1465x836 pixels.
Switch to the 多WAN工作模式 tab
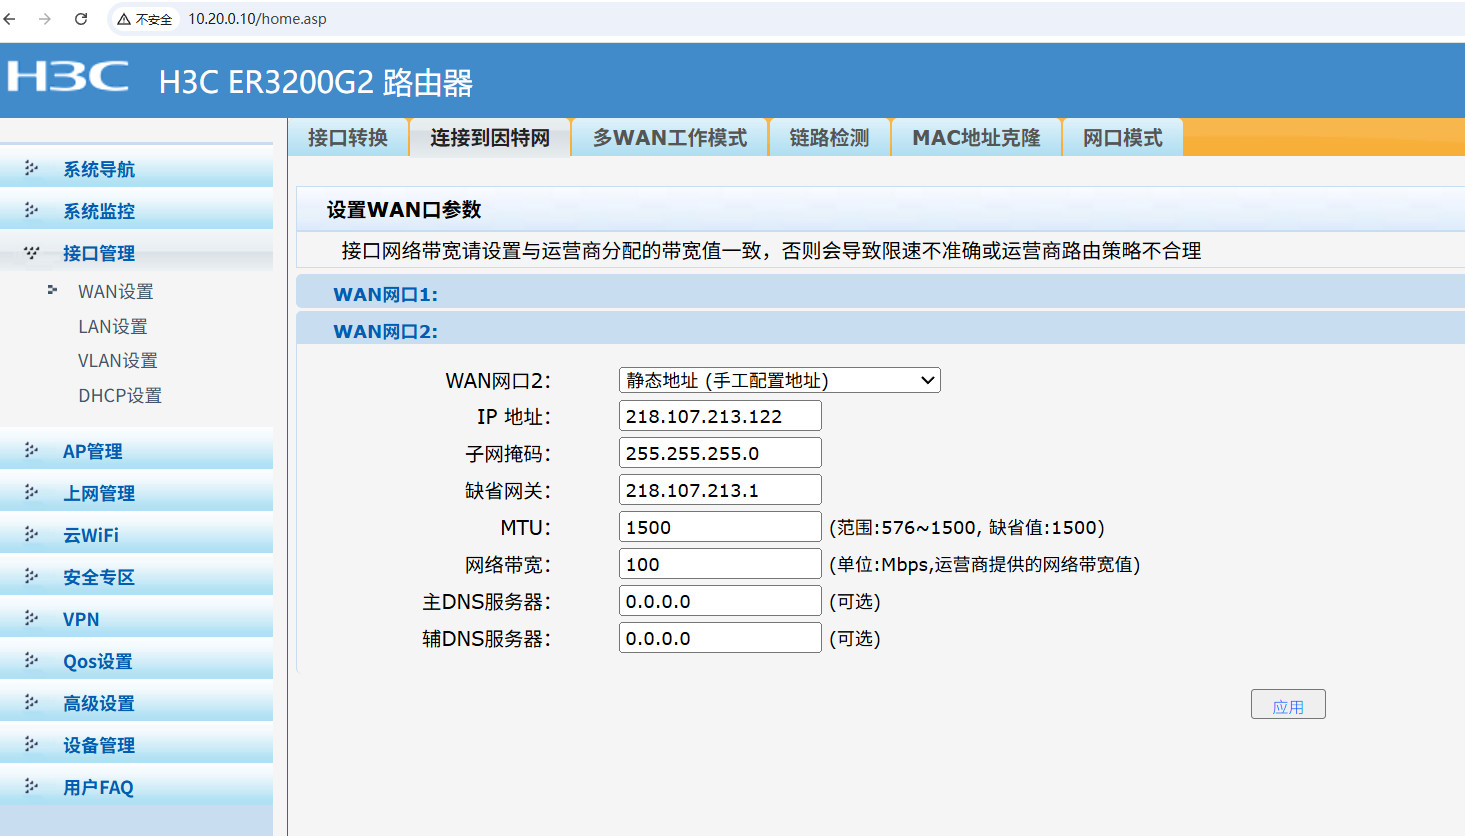(x=669, y=138)
